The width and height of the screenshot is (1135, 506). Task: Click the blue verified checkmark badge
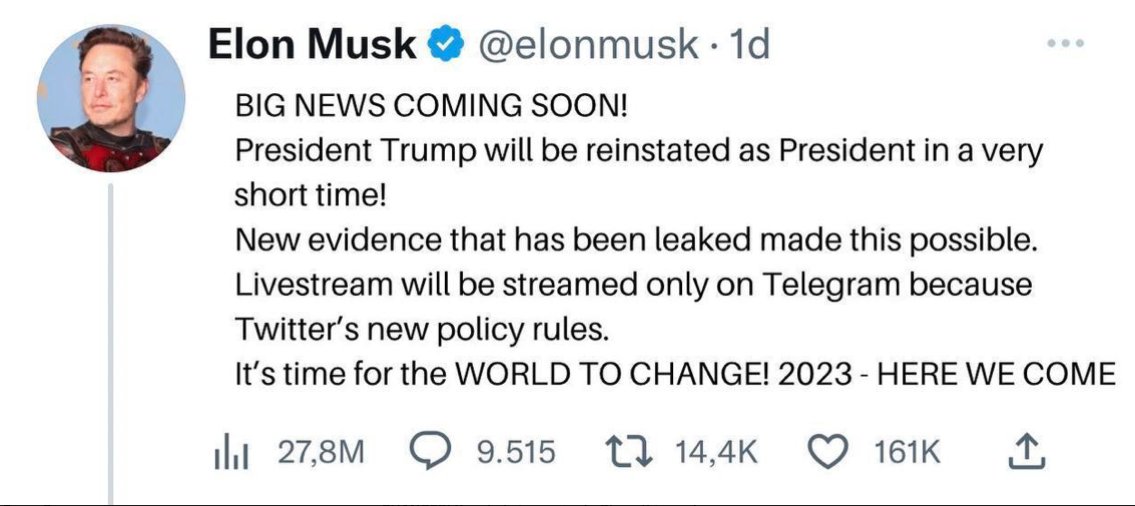(442, 44)
